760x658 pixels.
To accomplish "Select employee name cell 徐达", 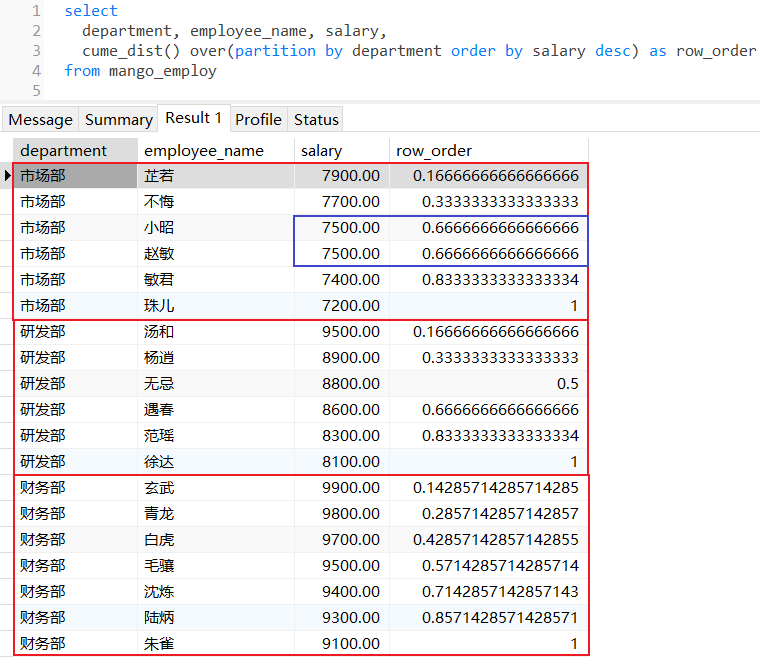I will click(216, 462).
